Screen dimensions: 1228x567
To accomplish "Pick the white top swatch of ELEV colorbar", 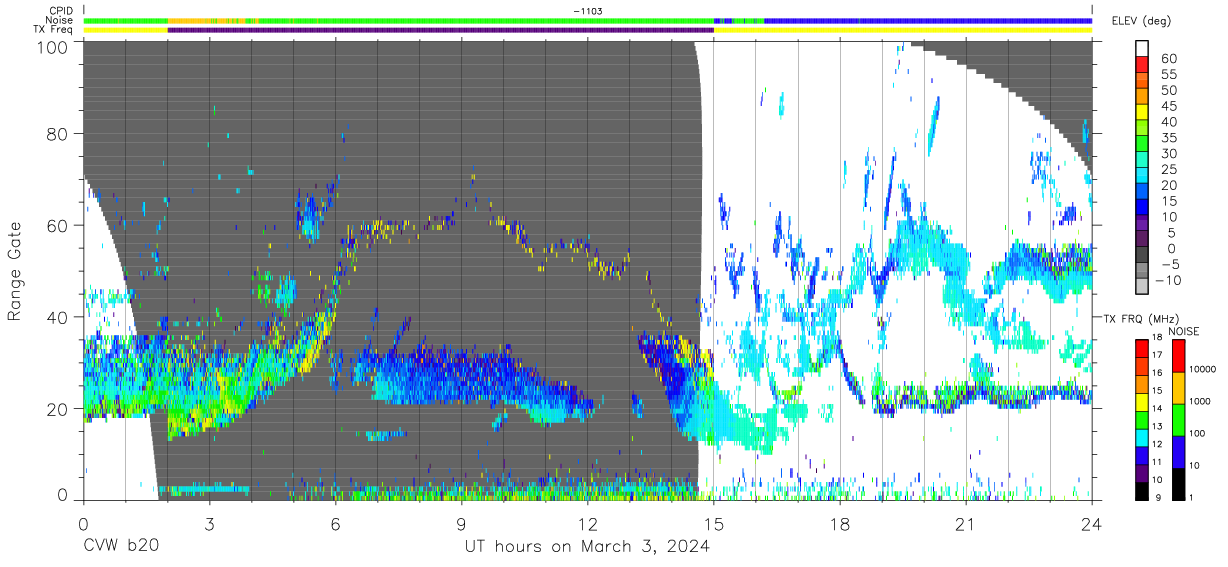I will point(1143,49).
